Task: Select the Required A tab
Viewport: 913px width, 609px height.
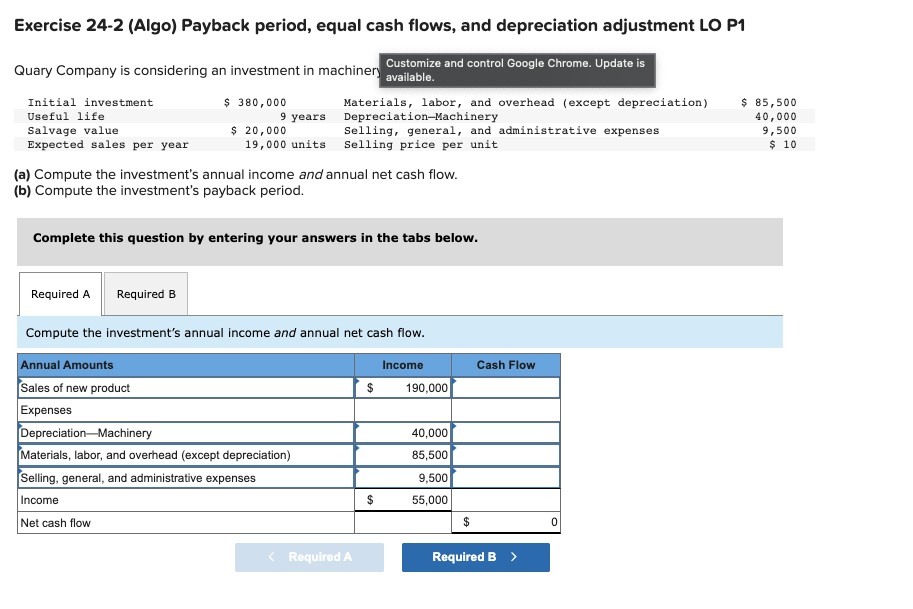Action: tap(58, 293)
